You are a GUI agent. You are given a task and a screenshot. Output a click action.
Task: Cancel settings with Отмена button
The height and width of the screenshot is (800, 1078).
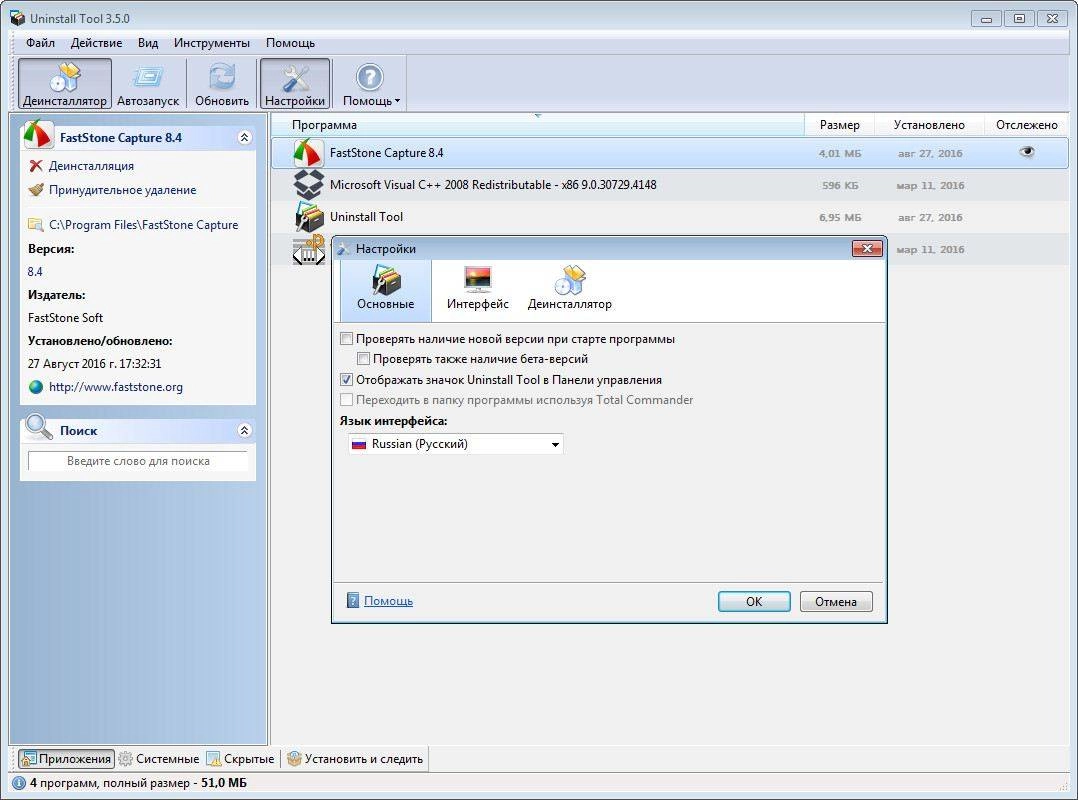(x=836, y=601)
